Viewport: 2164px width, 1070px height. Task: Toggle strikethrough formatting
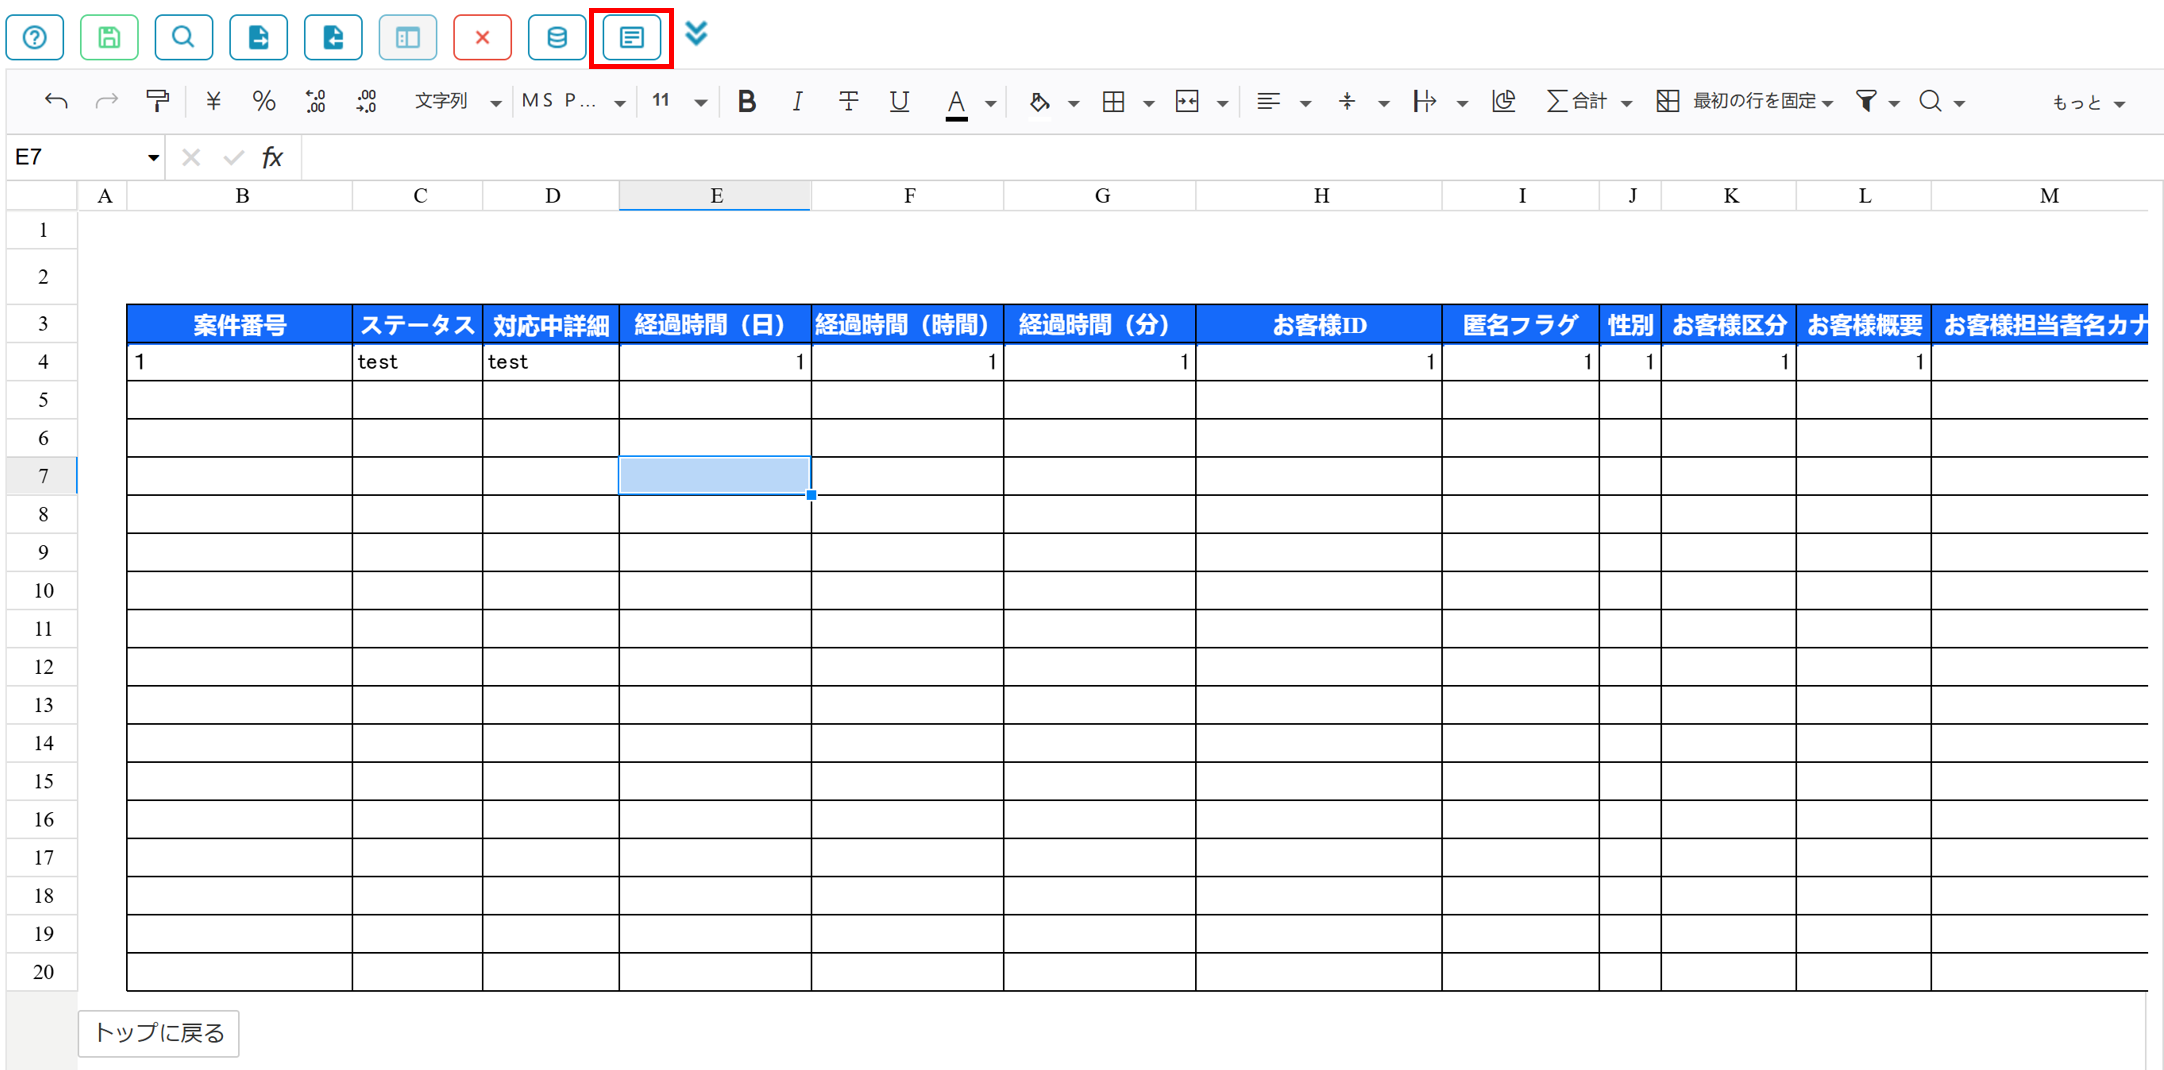pos(848,101)
